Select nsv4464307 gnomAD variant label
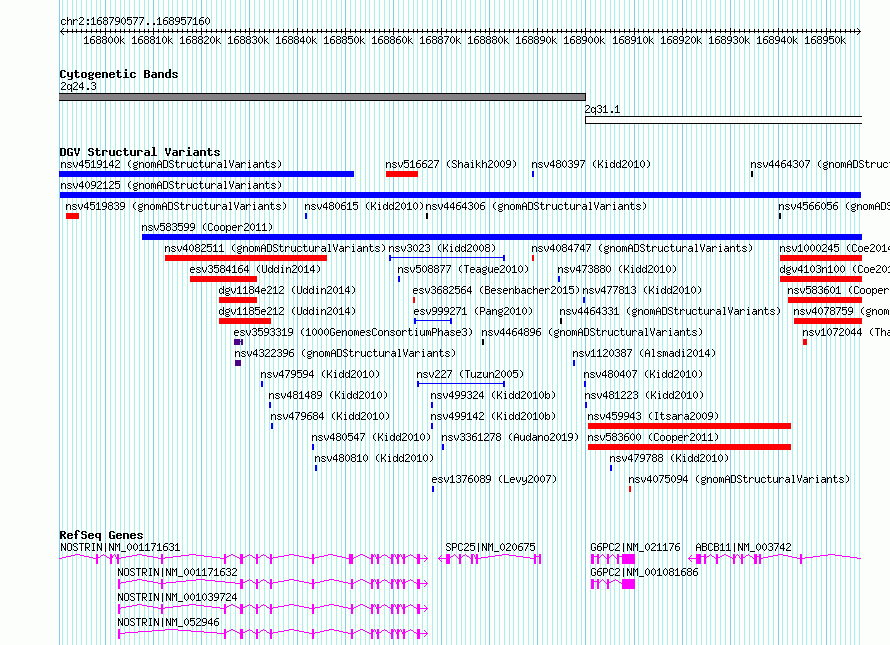The image size is (890, 645). click(820, 164)
